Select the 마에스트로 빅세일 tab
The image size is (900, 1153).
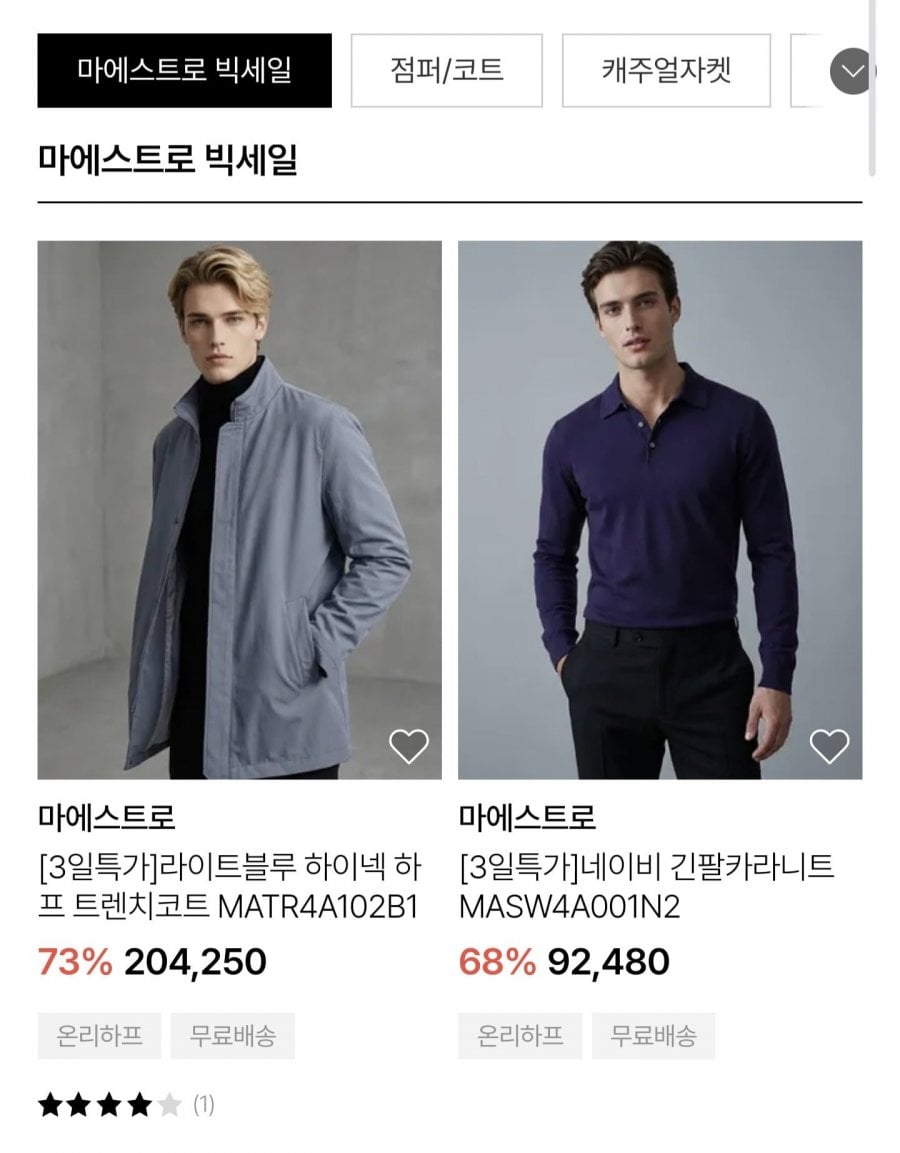pos(184,71)
